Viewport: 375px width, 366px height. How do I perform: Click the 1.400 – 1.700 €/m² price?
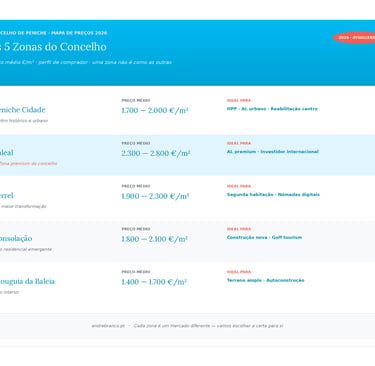click(x=154, y=282)
